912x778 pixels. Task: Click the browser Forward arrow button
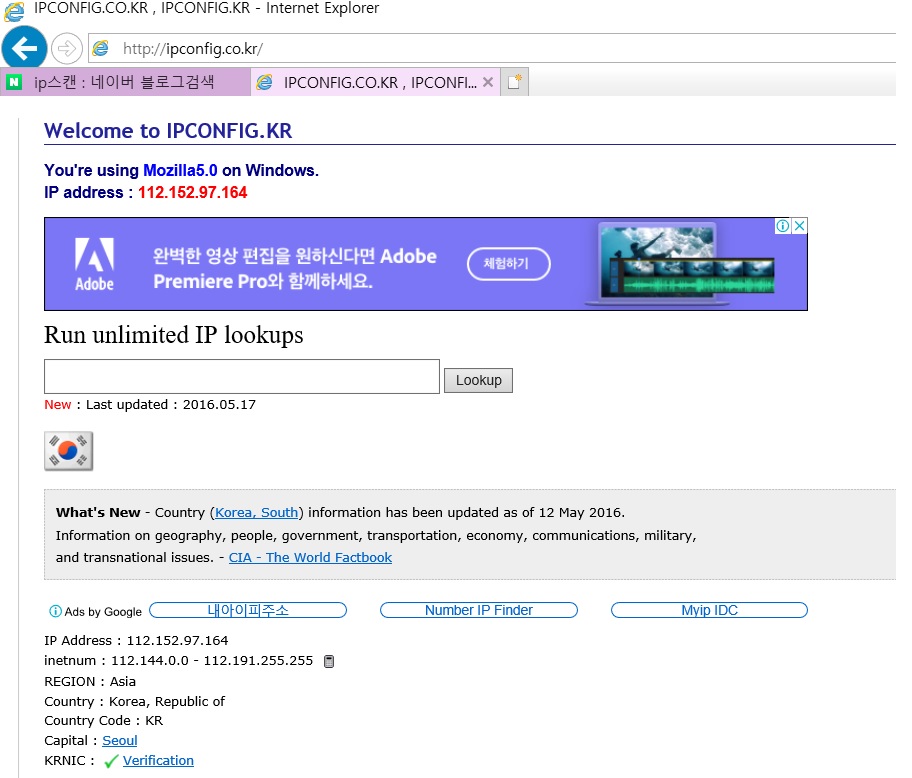[67, 48]
